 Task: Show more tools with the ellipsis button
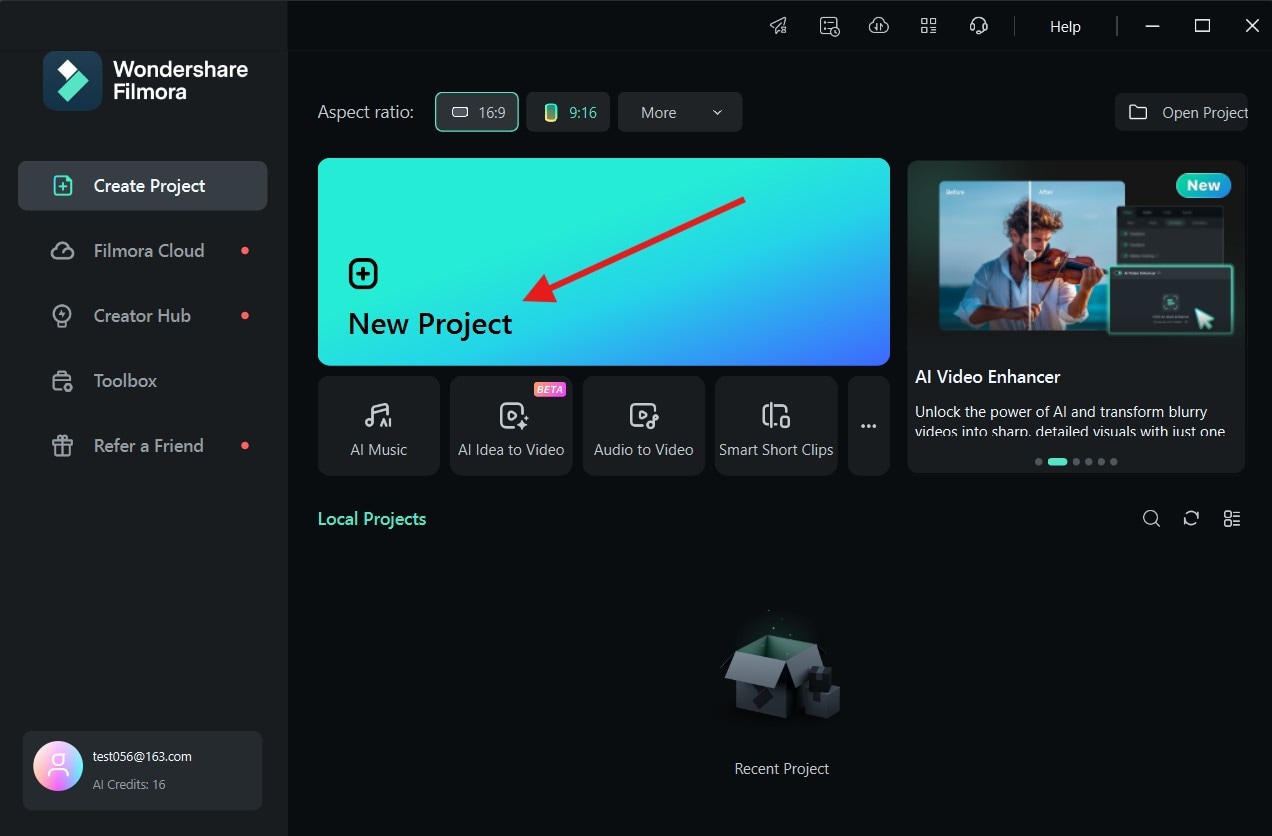pos(869,426)
